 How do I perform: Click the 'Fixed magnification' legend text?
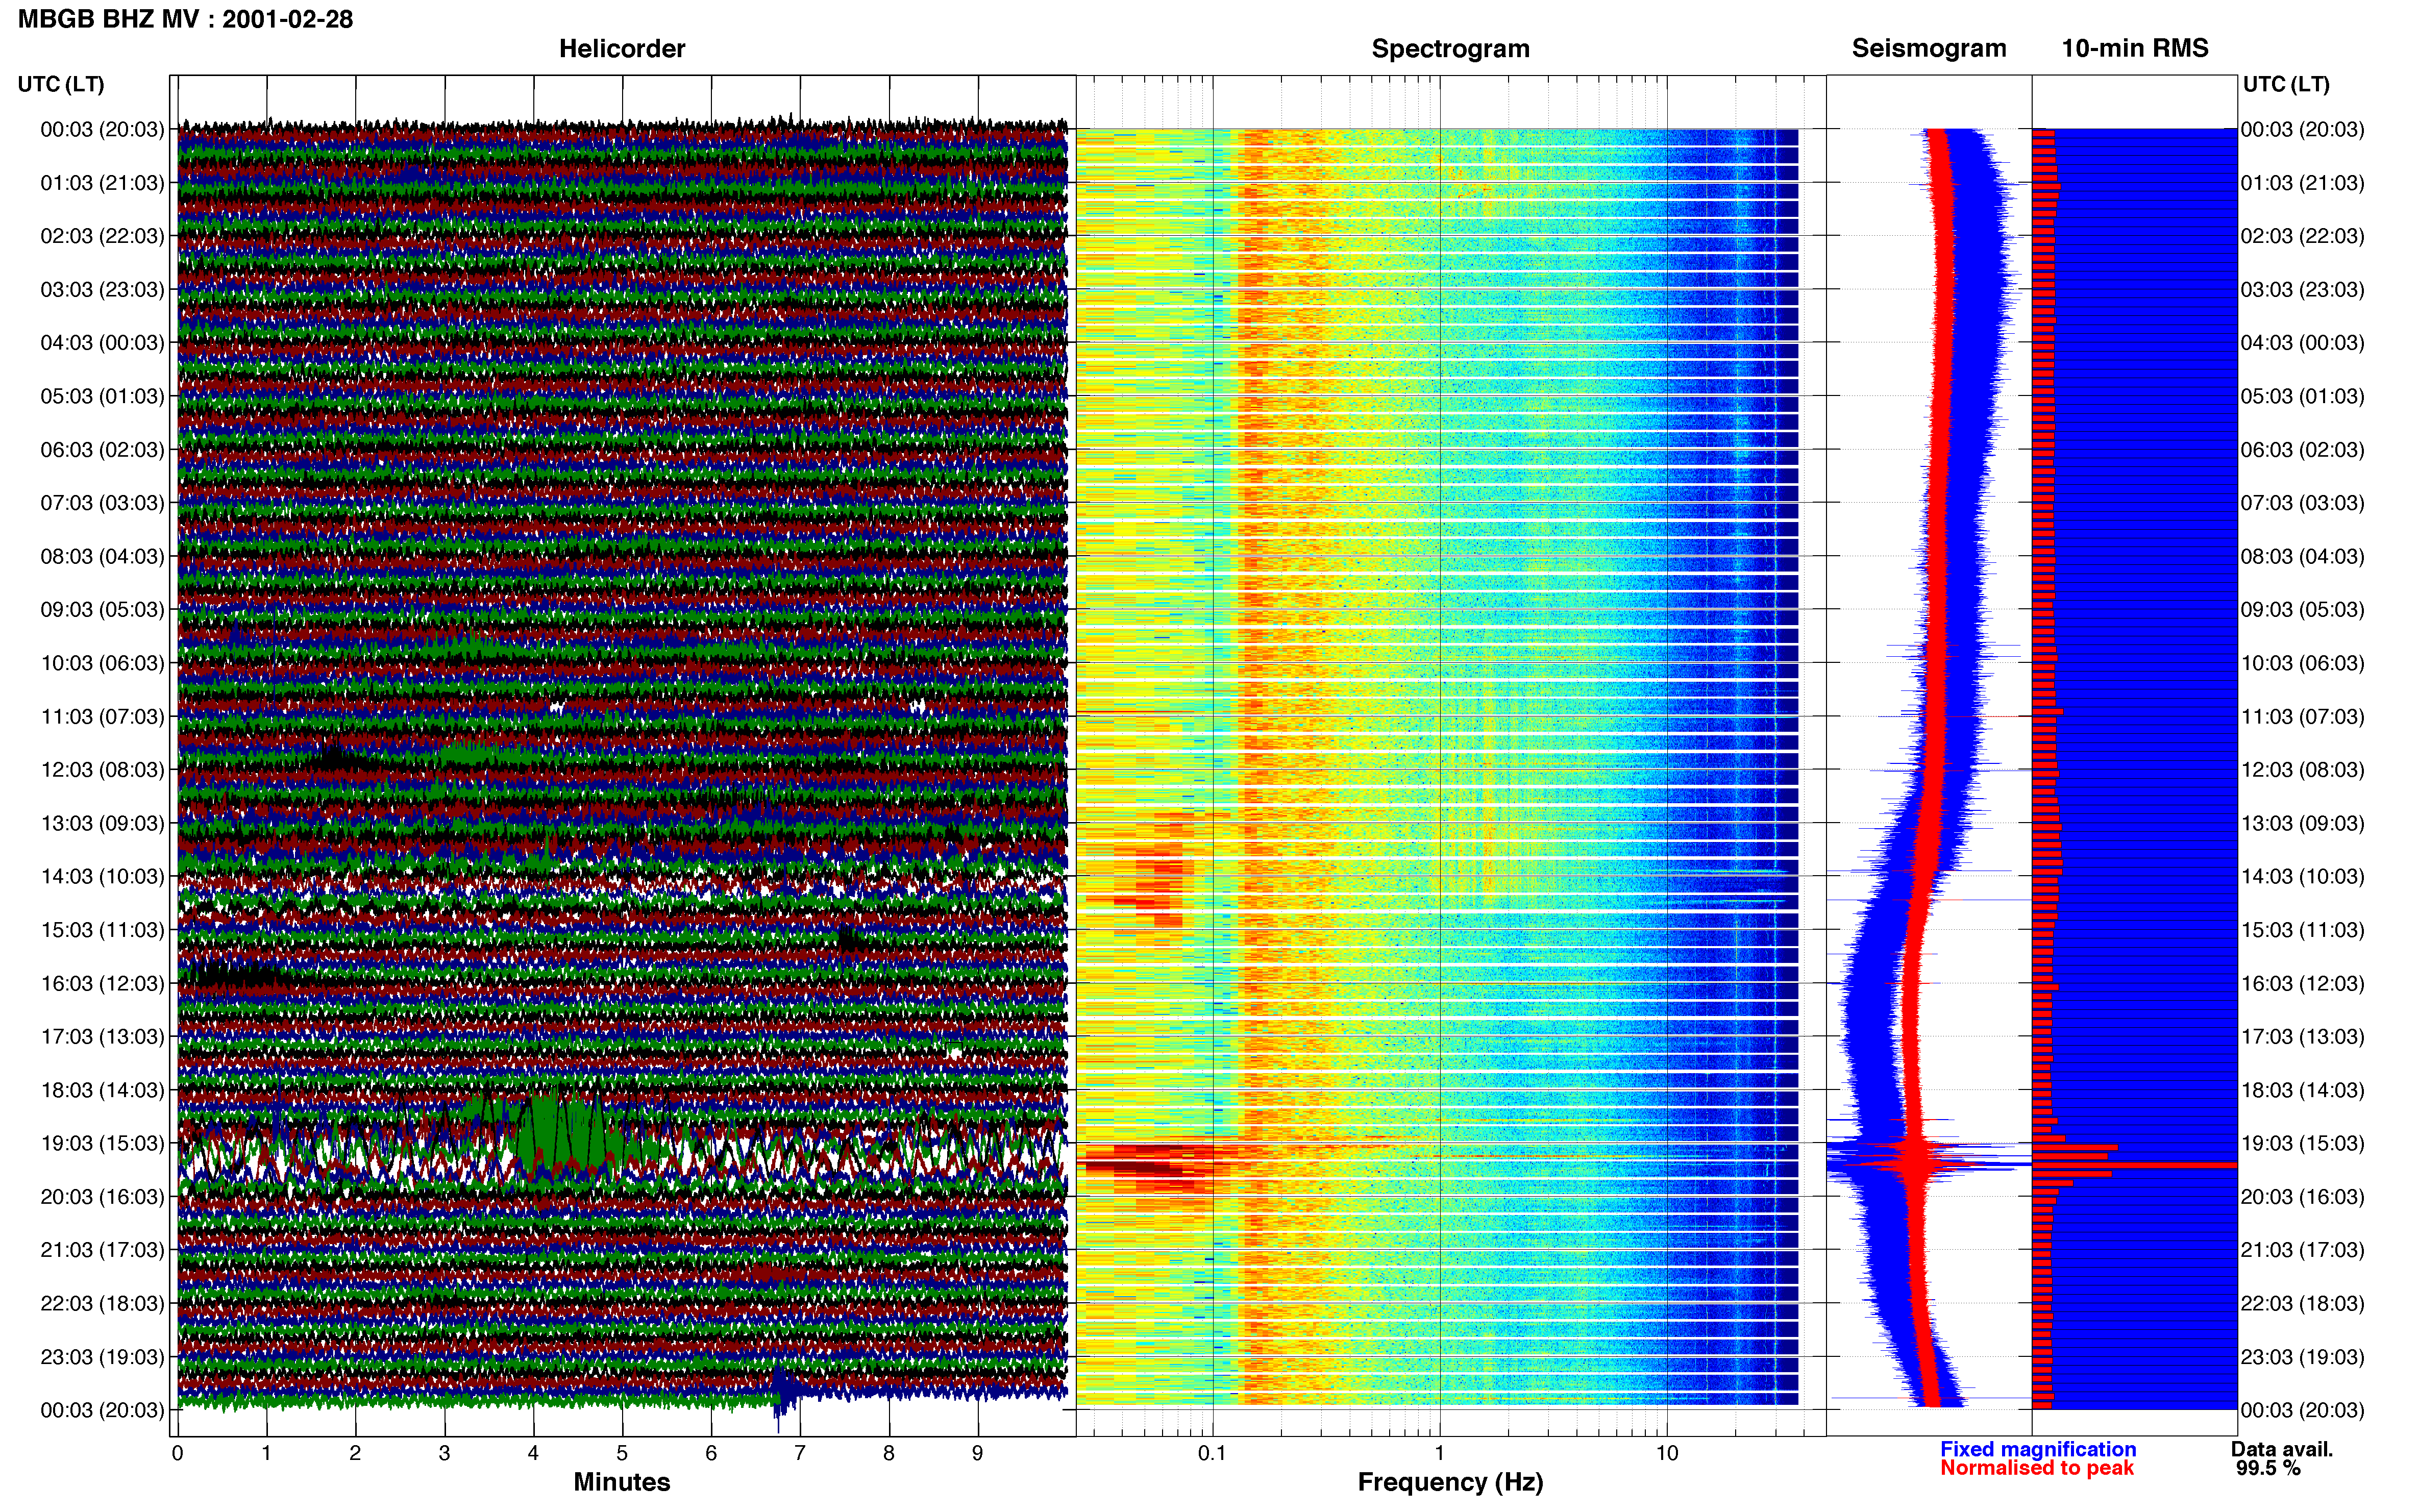click(2038, 1449)
